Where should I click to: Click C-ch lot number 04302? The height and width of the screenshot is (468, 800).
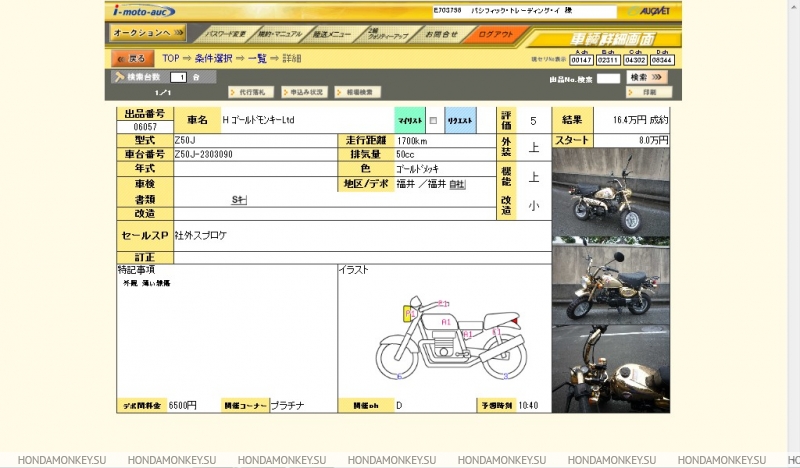point(635,60)
